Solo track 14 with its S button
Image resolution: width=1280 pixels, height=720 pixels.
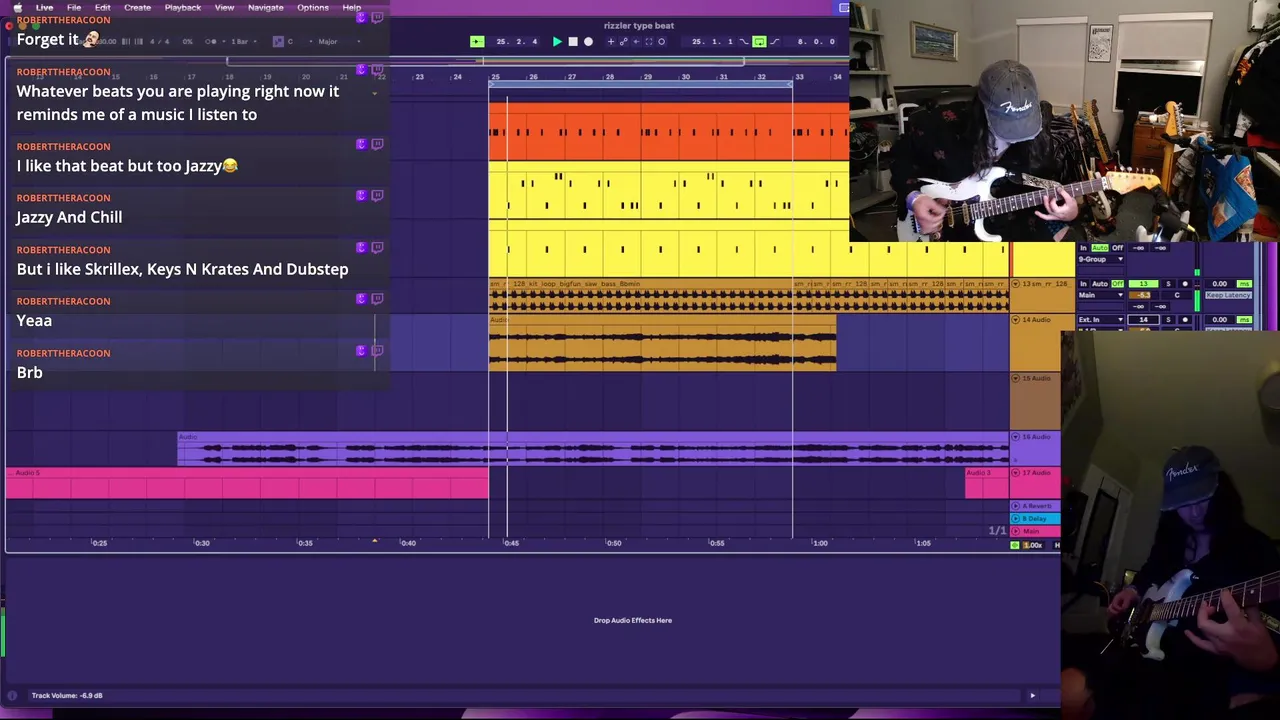[x=1168, y=320]
